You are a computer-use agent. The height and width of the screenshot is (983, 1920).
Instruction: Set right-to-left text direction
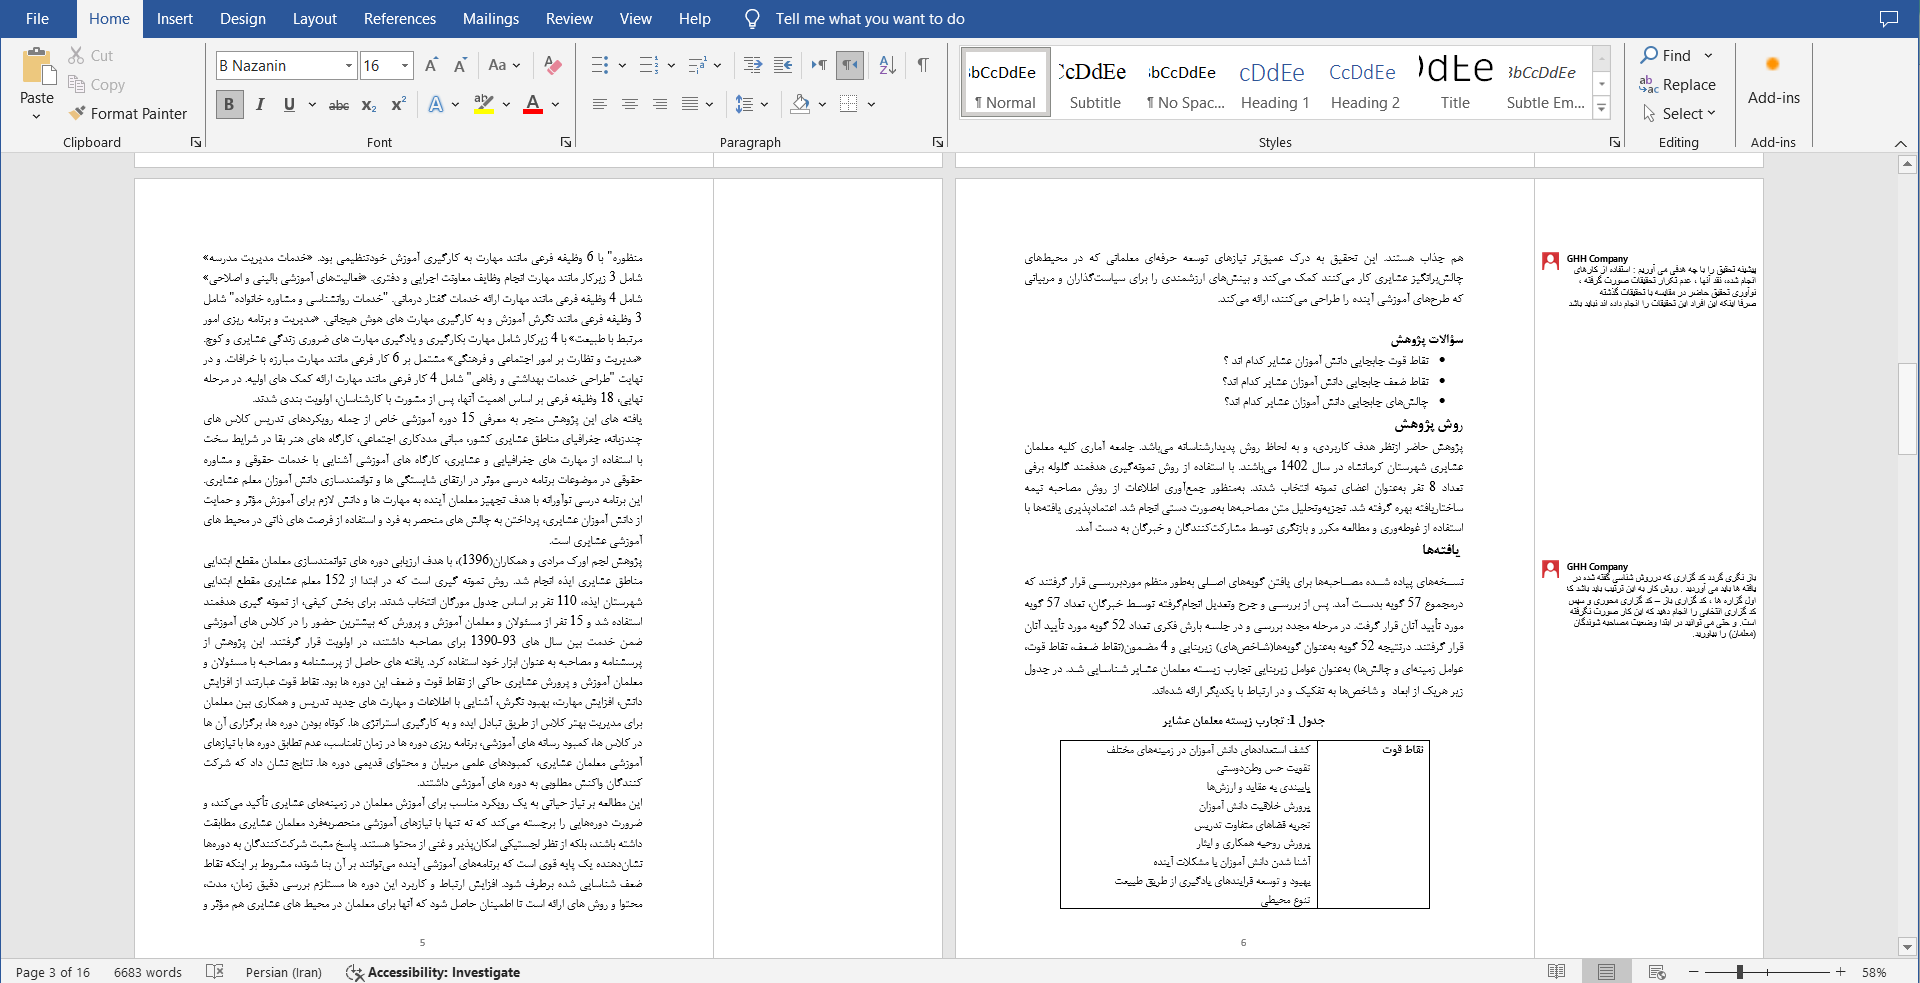click(x=850, y=65)
